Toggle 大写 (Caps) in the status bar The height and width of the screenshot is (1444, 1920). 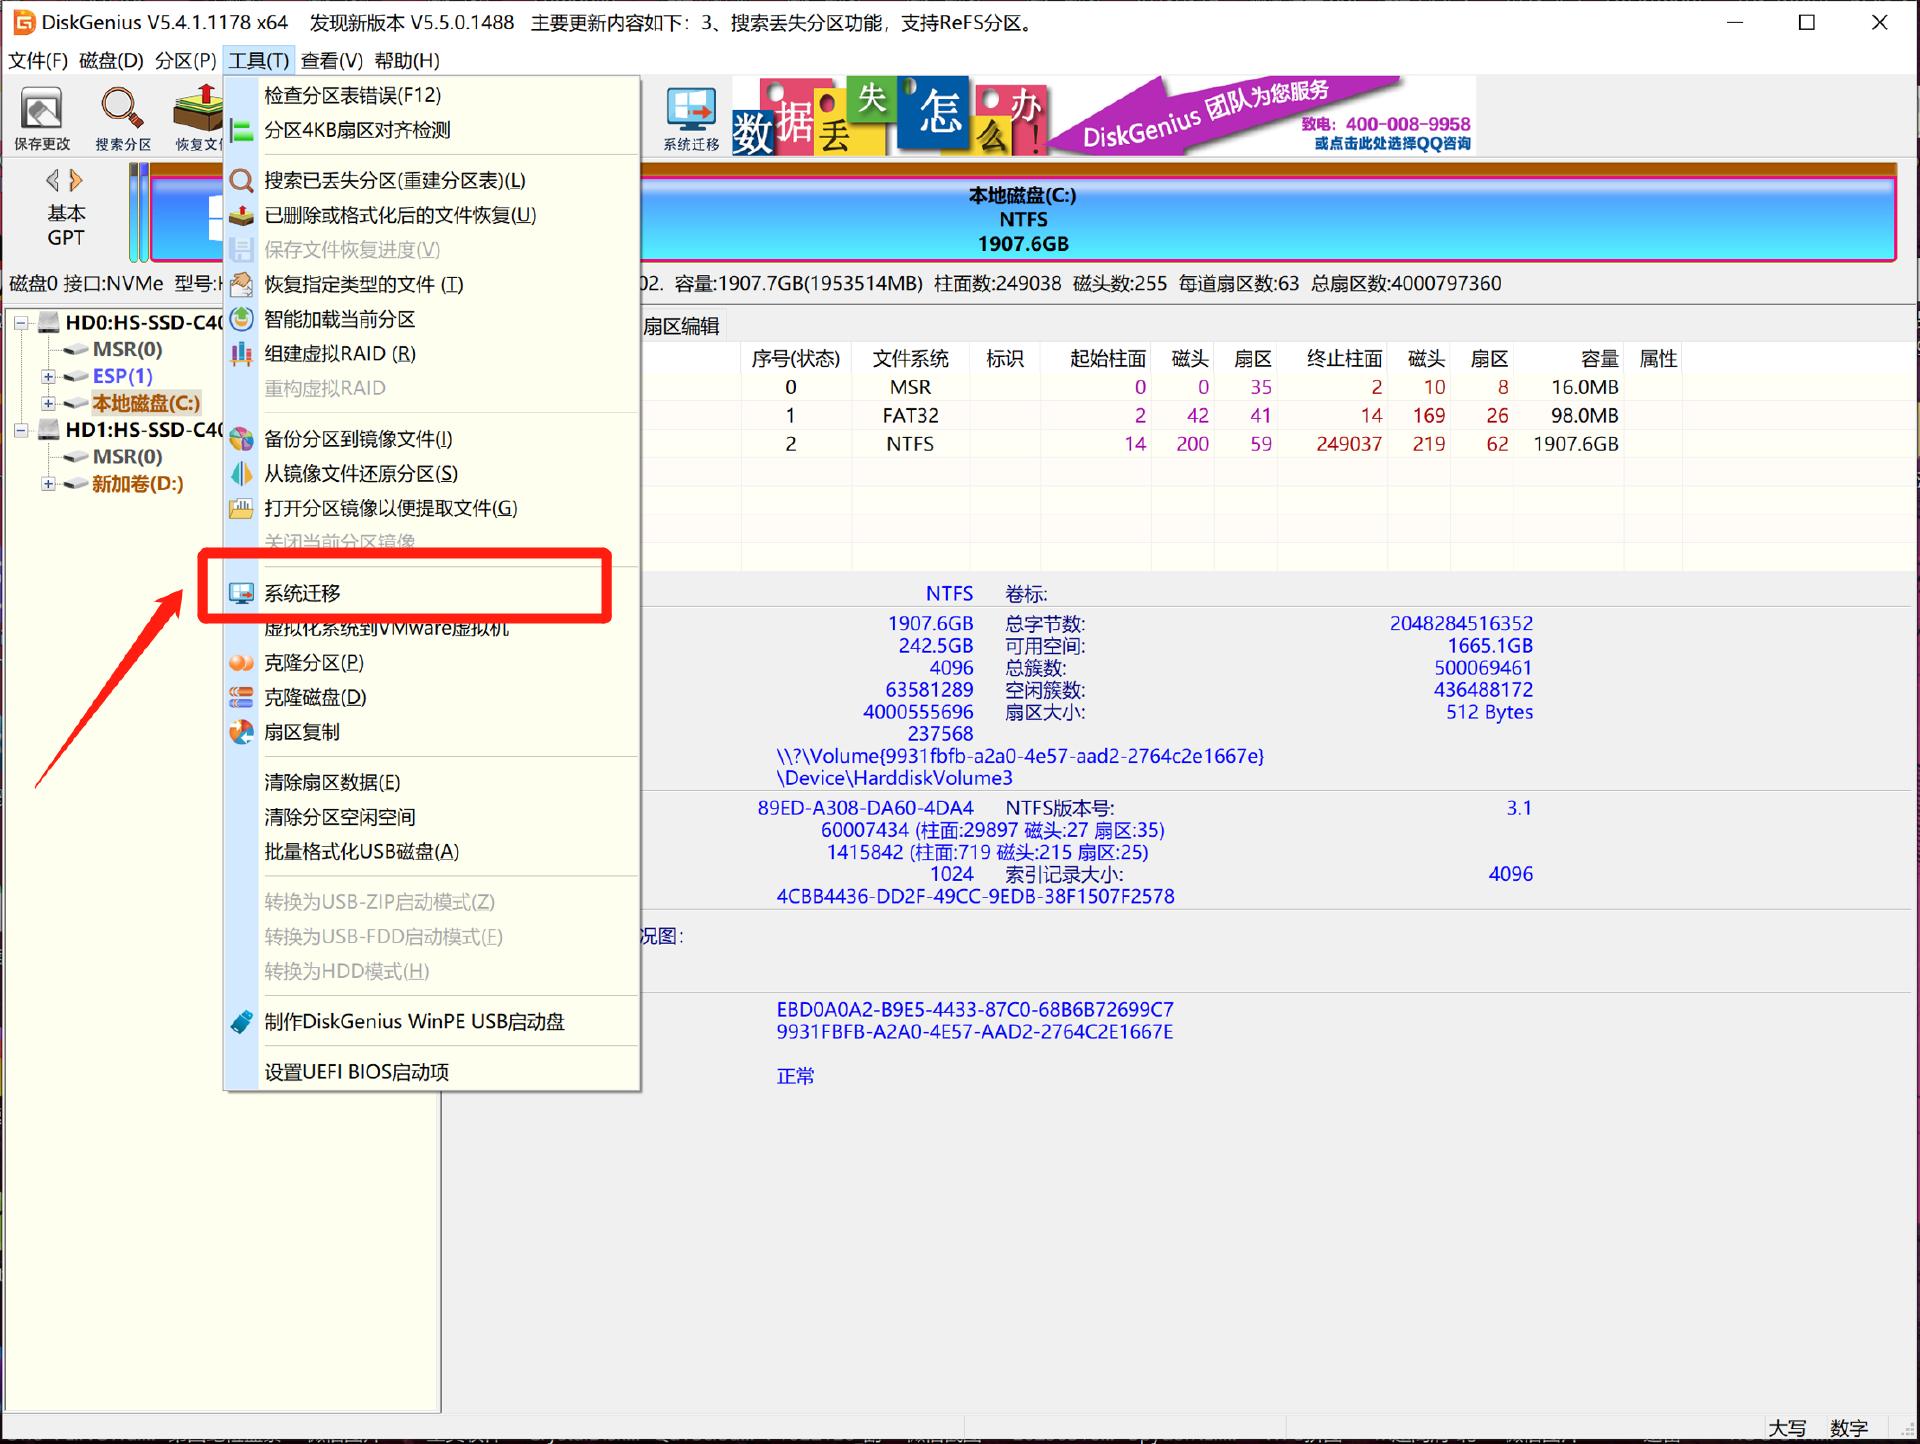(x=1789, y=1428)
